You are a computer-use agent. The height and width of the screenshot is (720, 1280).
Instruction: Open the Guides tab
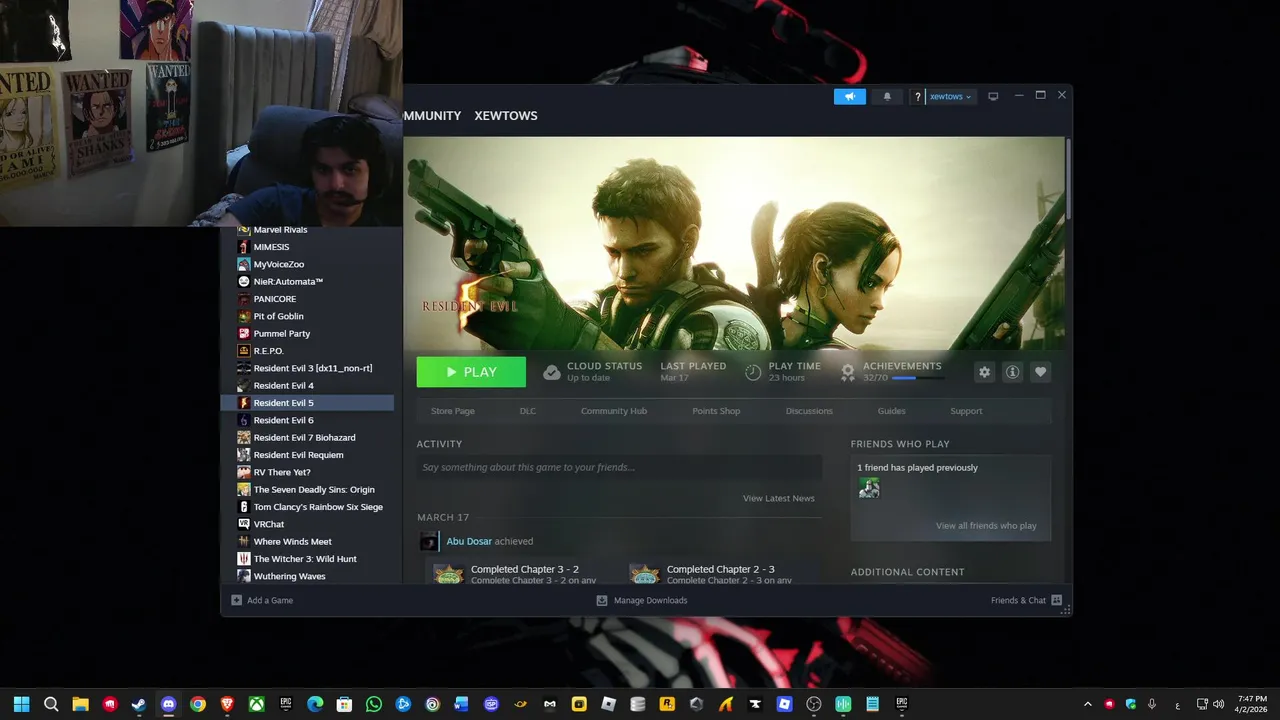coord(892,411)
